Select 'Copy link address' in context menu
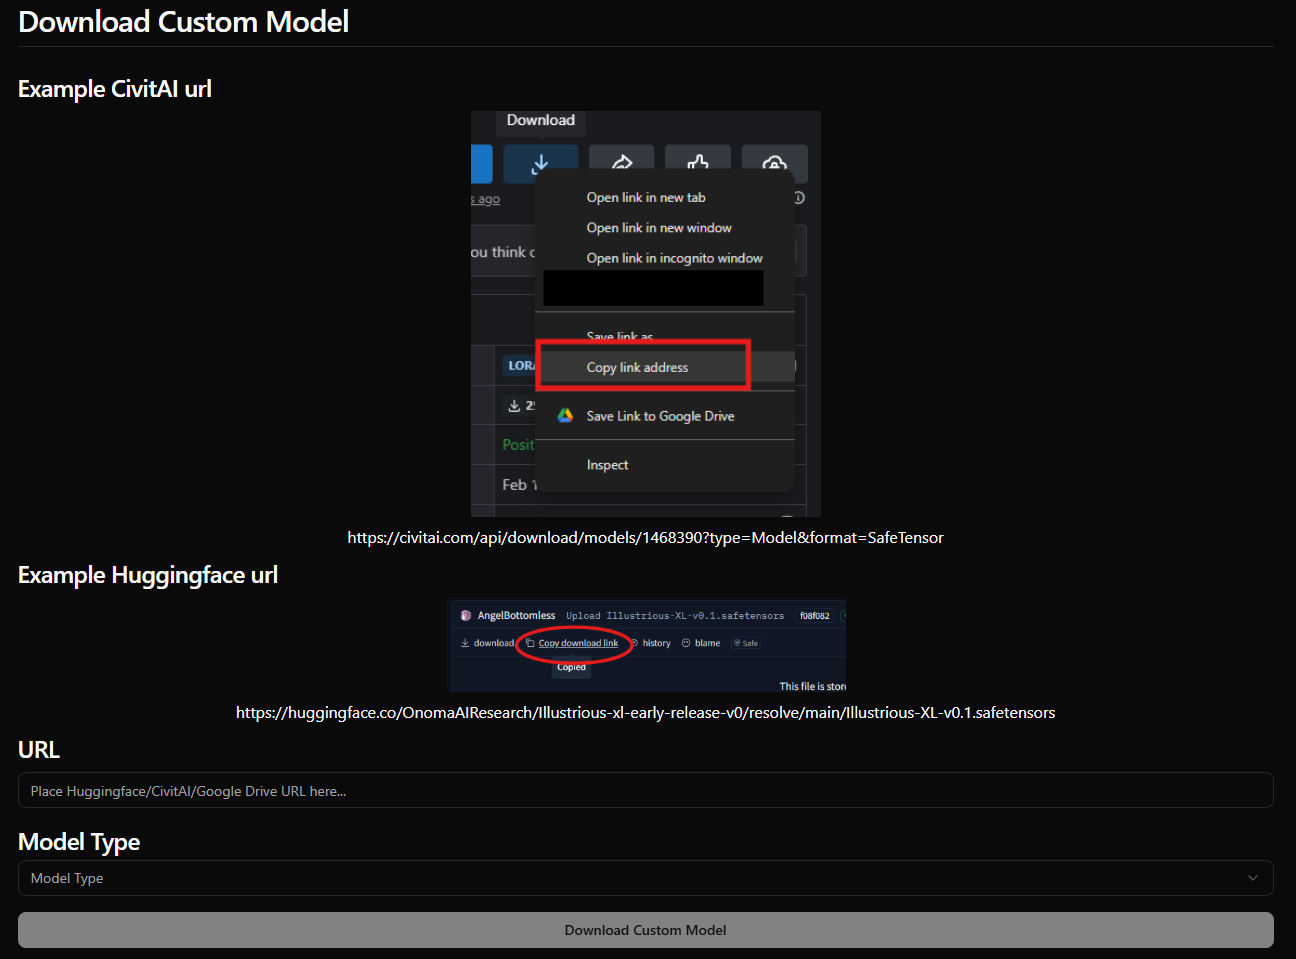 tap(637, 368)
